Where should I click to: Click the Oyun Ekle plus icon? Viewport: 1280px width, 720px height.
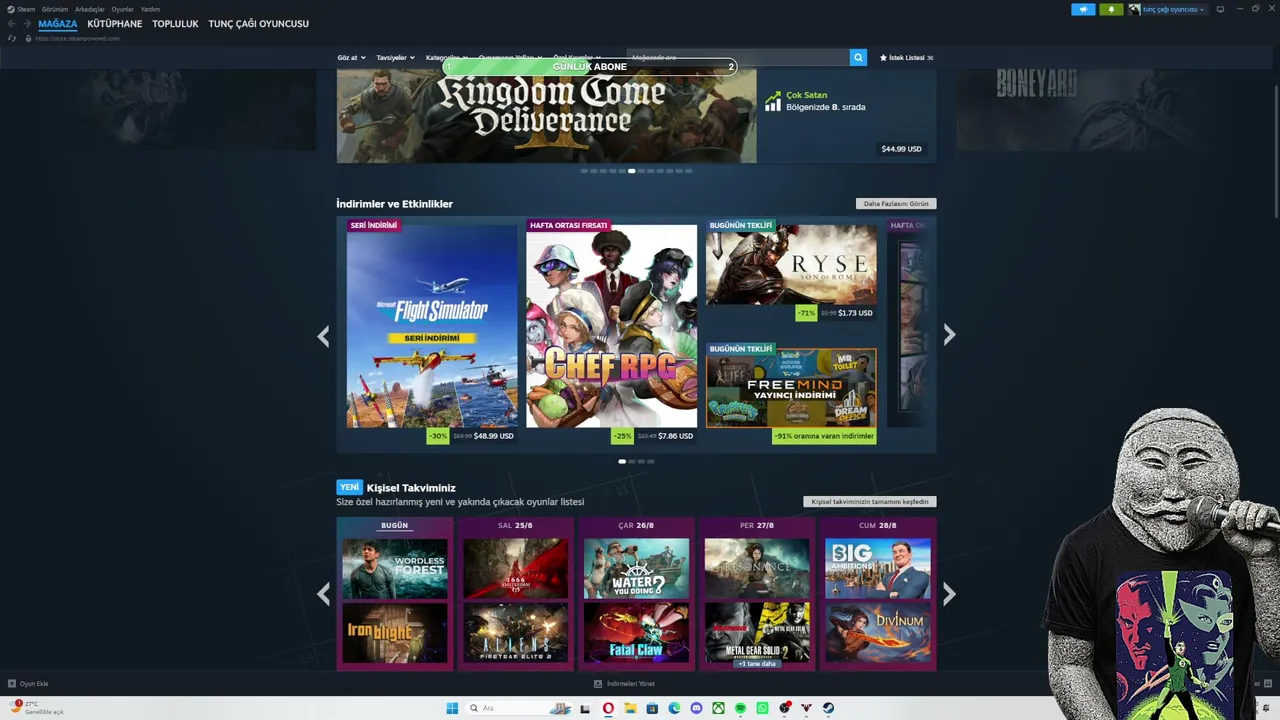click(x=12, y=684)
